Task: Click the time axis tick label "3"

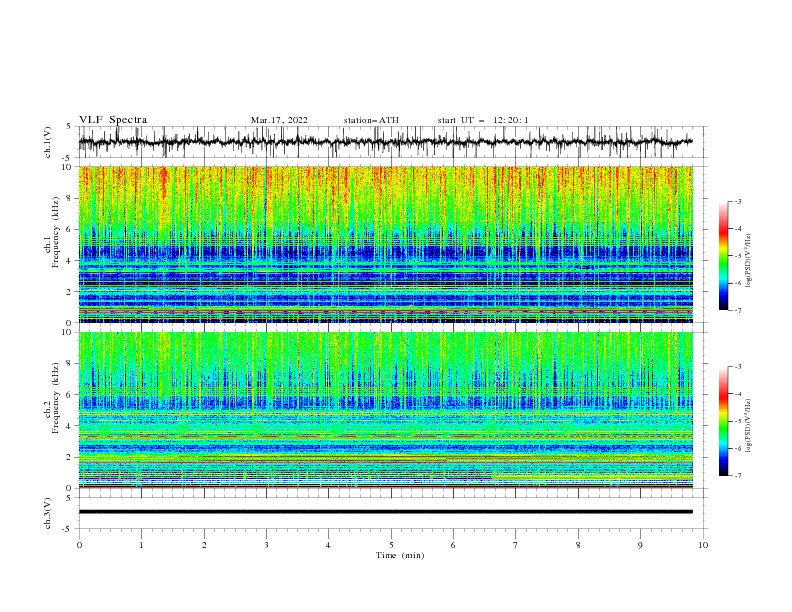Action: (266, 545)
